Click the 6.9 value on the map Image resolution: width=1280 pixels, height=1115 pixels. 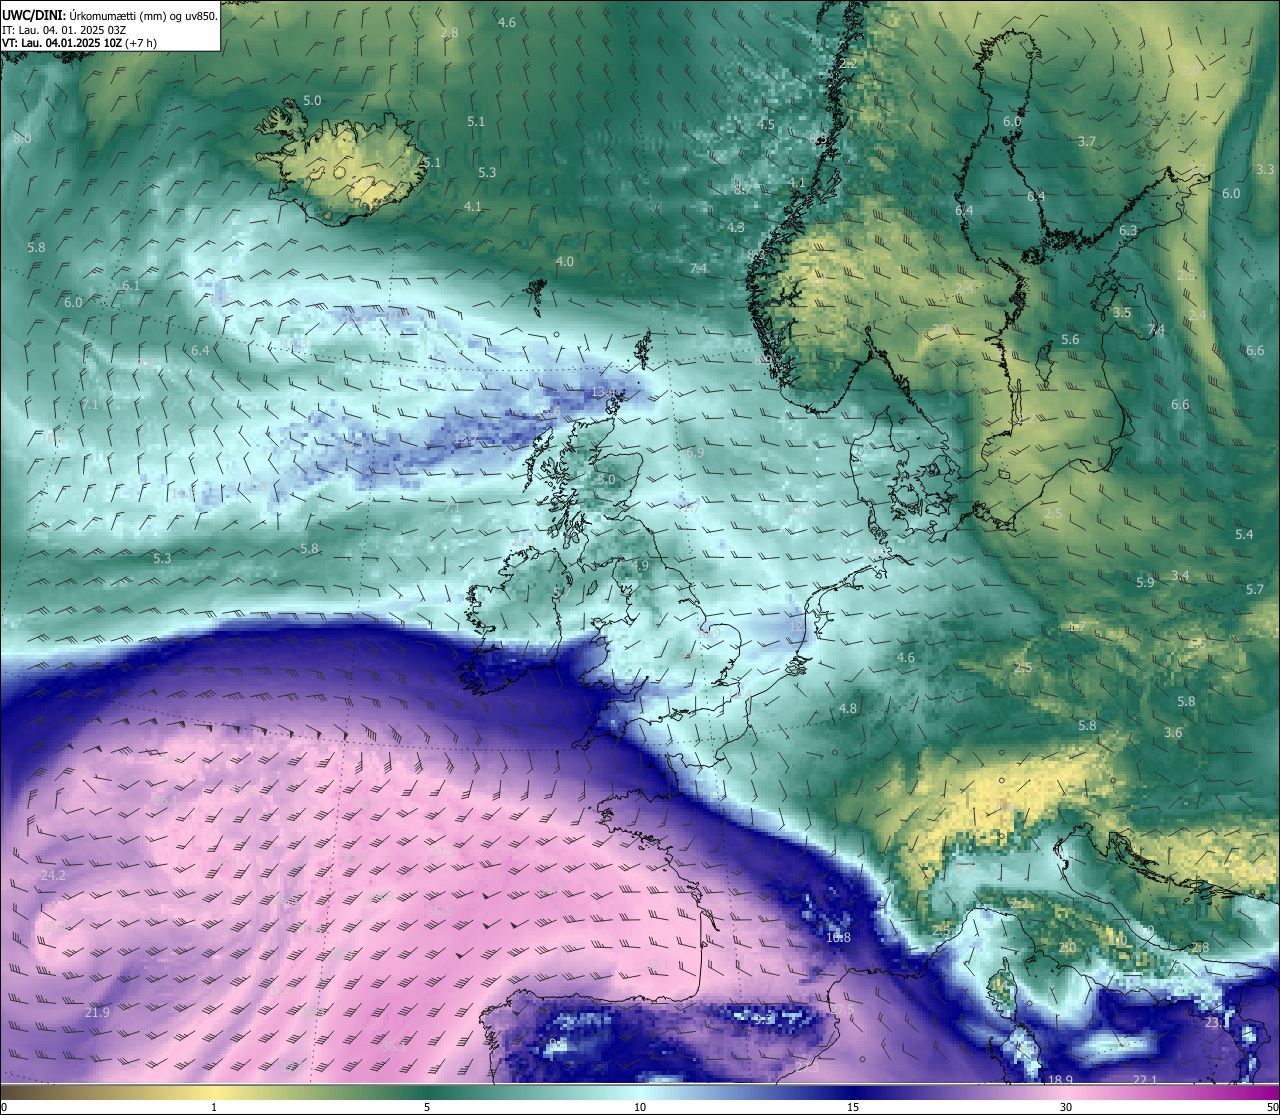click(695, 453)
